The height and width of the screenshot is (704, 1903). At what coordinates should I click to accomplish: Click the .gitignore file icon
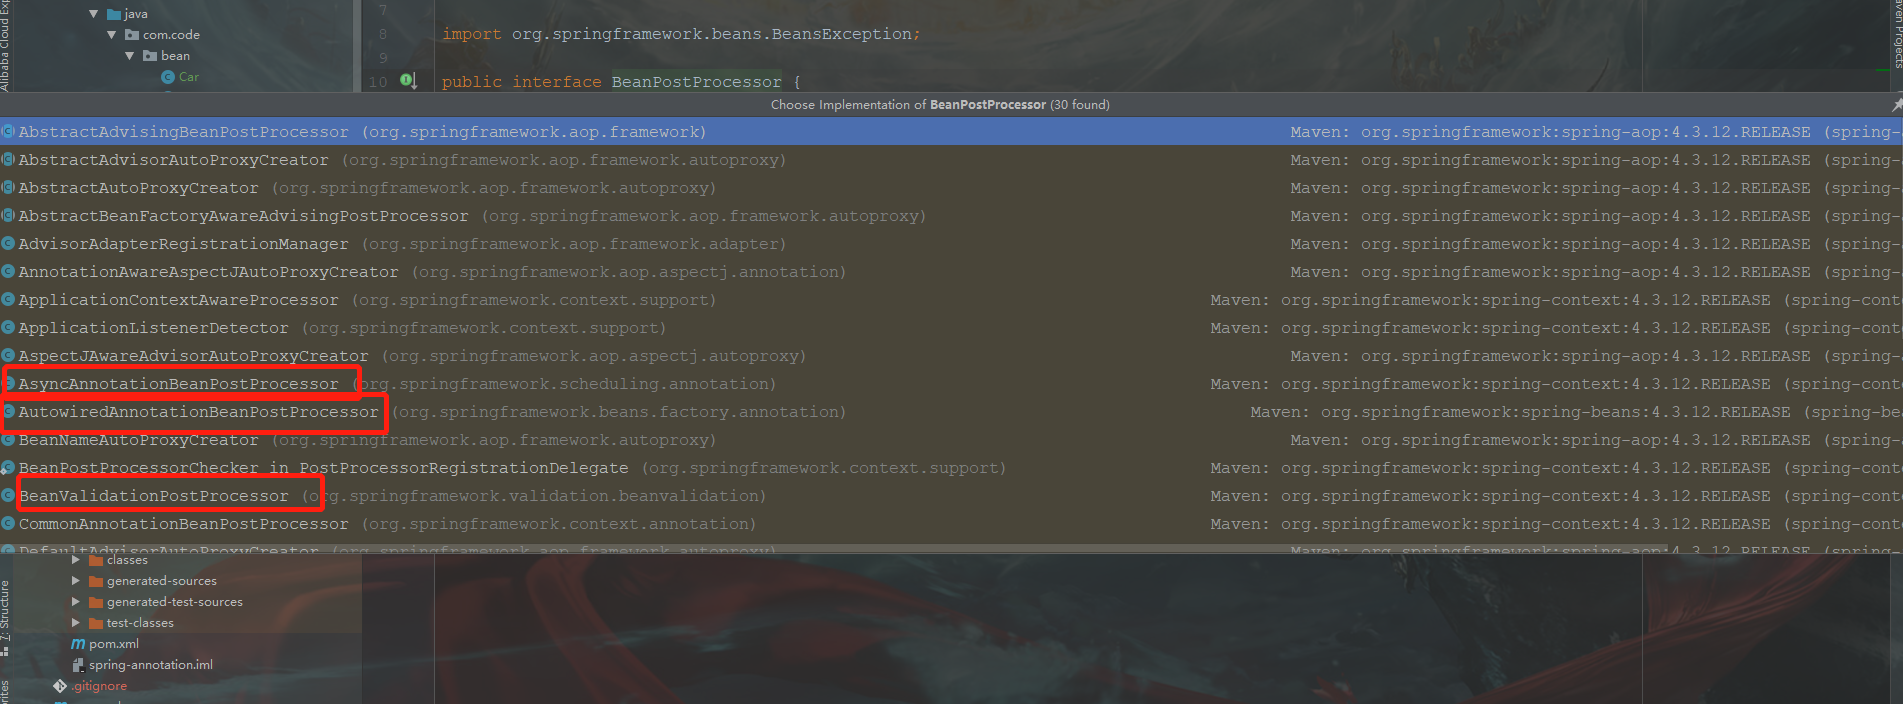click(60, 686)
